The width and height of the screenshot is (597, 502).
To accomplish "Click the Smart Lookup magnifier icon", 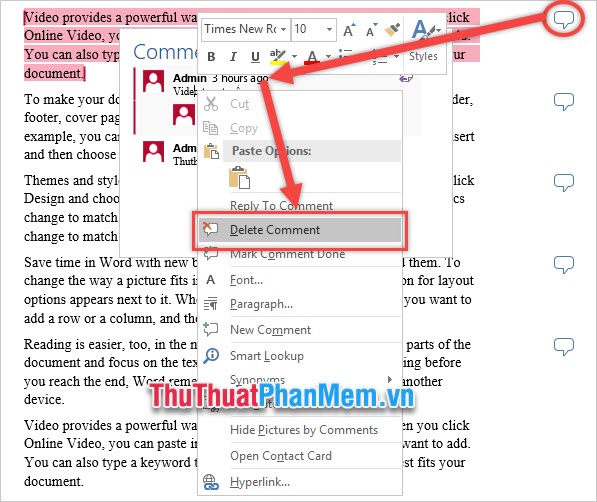I will [x=211, y=356].
